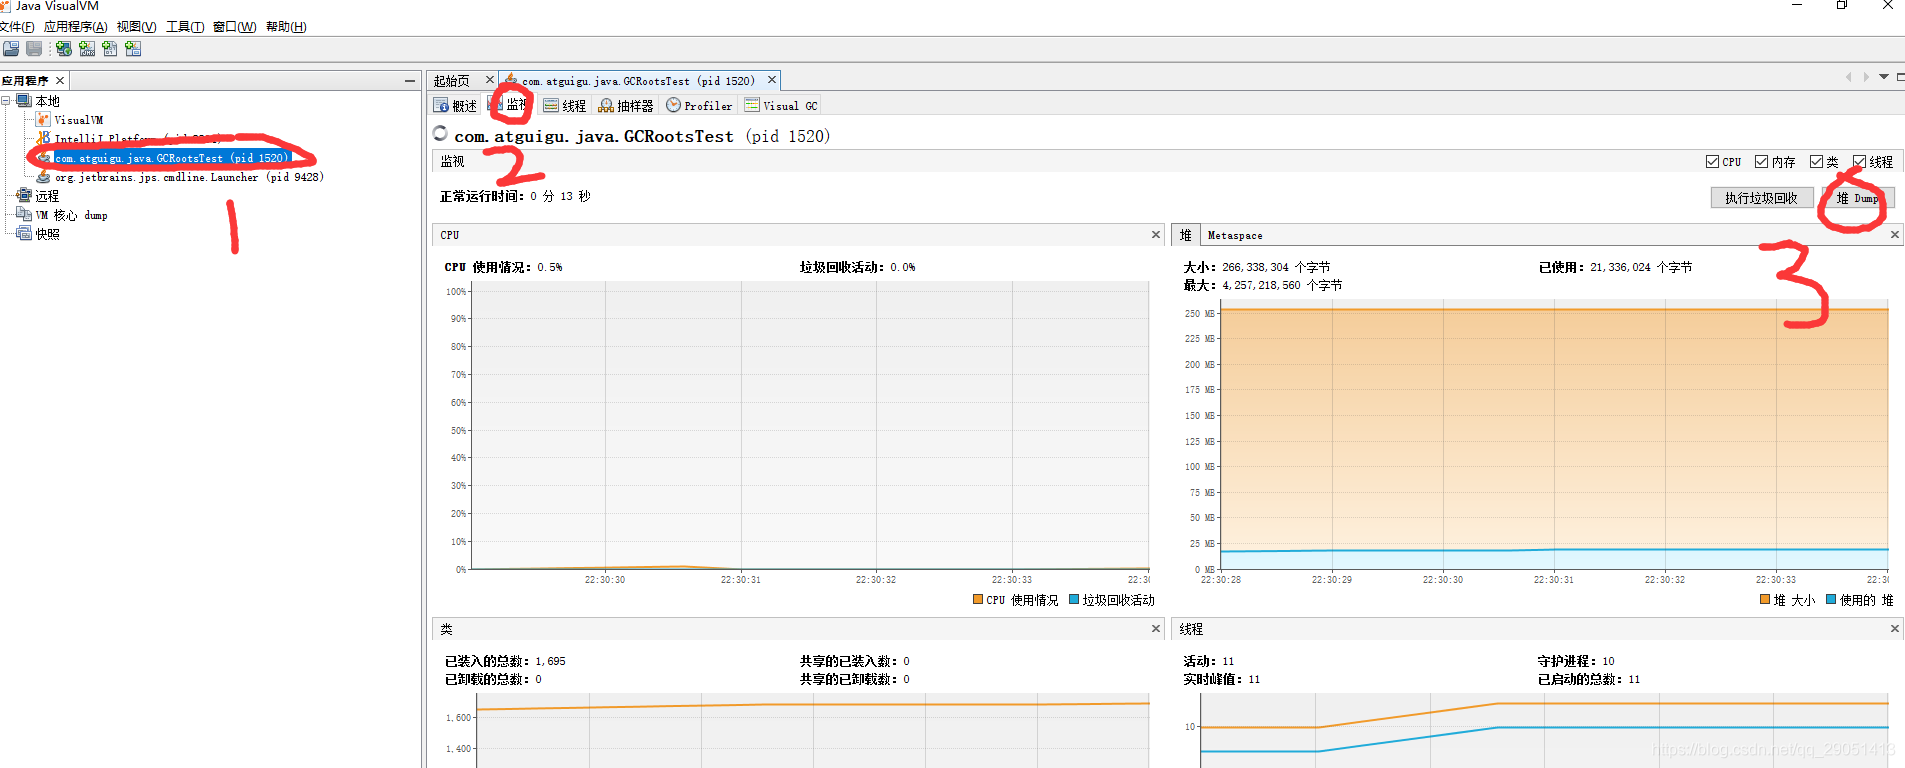
Task: Close the 应用程序 panel tab
Action: [60, 80]
